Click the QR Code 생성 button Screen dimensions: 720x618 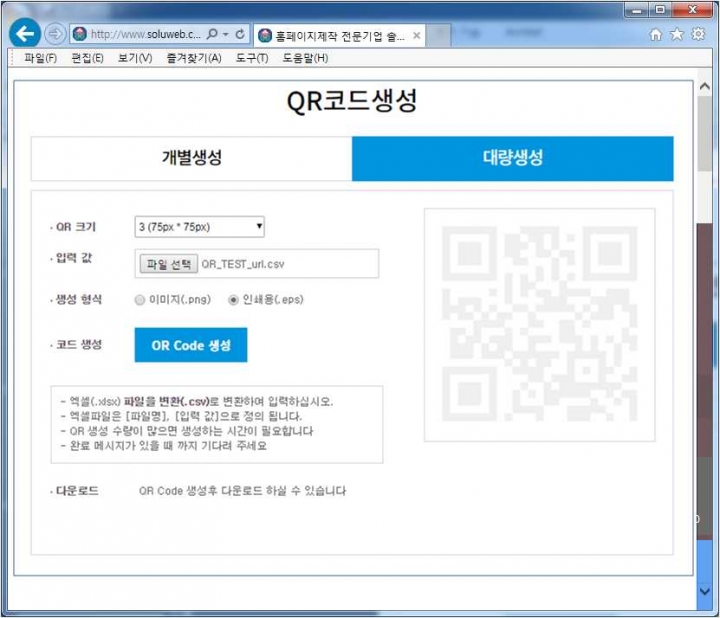click(191, 345)
